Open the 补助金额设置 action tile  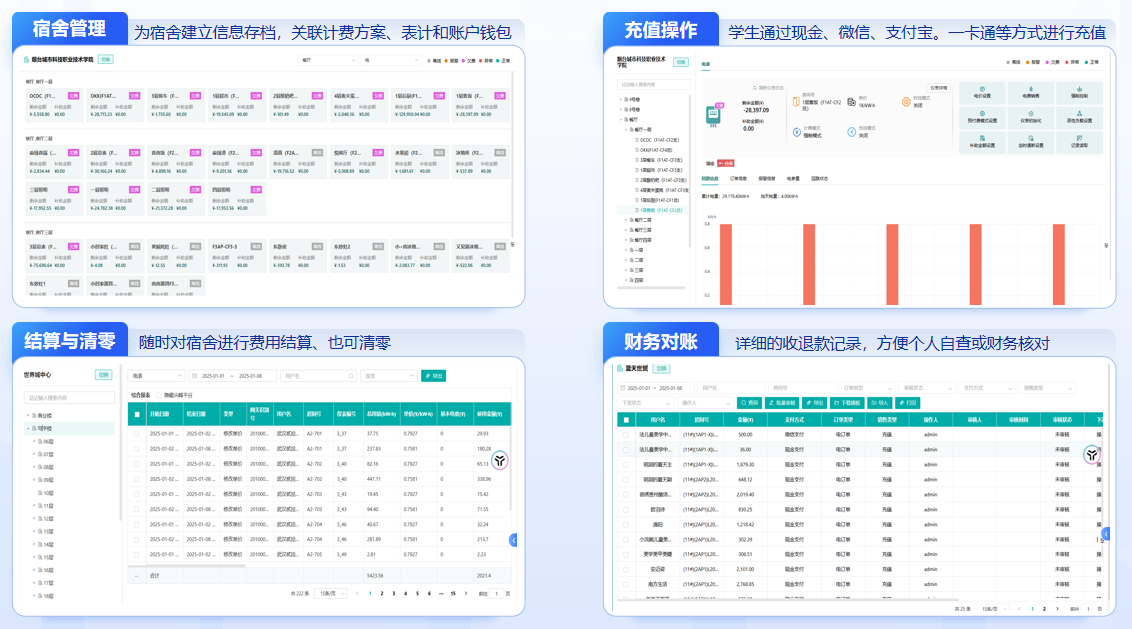tap(982, 142)
